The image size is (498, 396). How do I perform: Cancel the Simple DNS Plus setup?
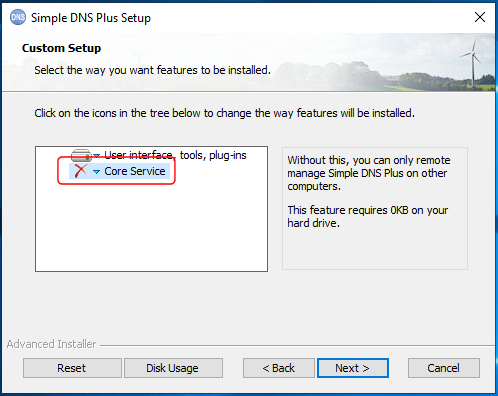coord(444,368)
